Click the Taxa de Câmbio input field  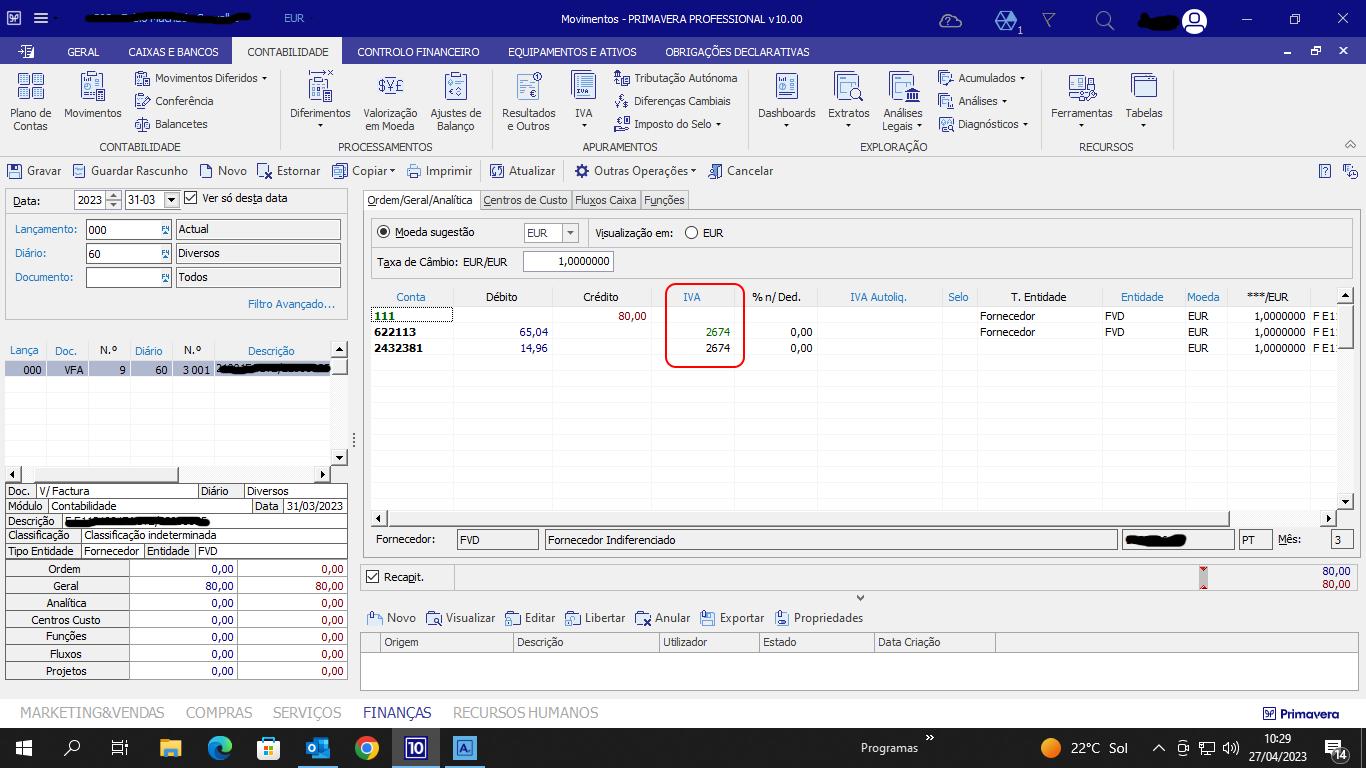pyautogui.click(x=567, y=262)
